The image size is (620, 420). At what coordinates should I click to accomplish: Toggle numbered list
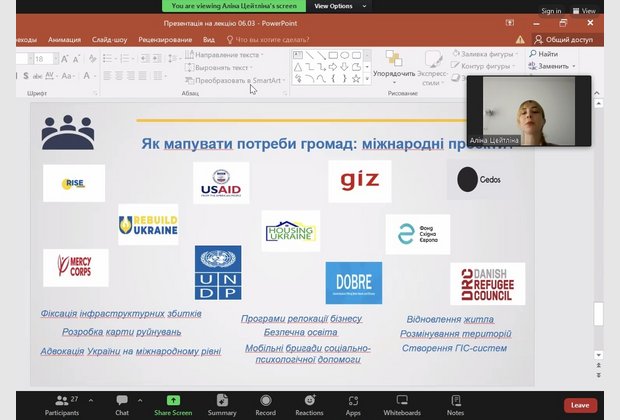[x=126, y=59]
